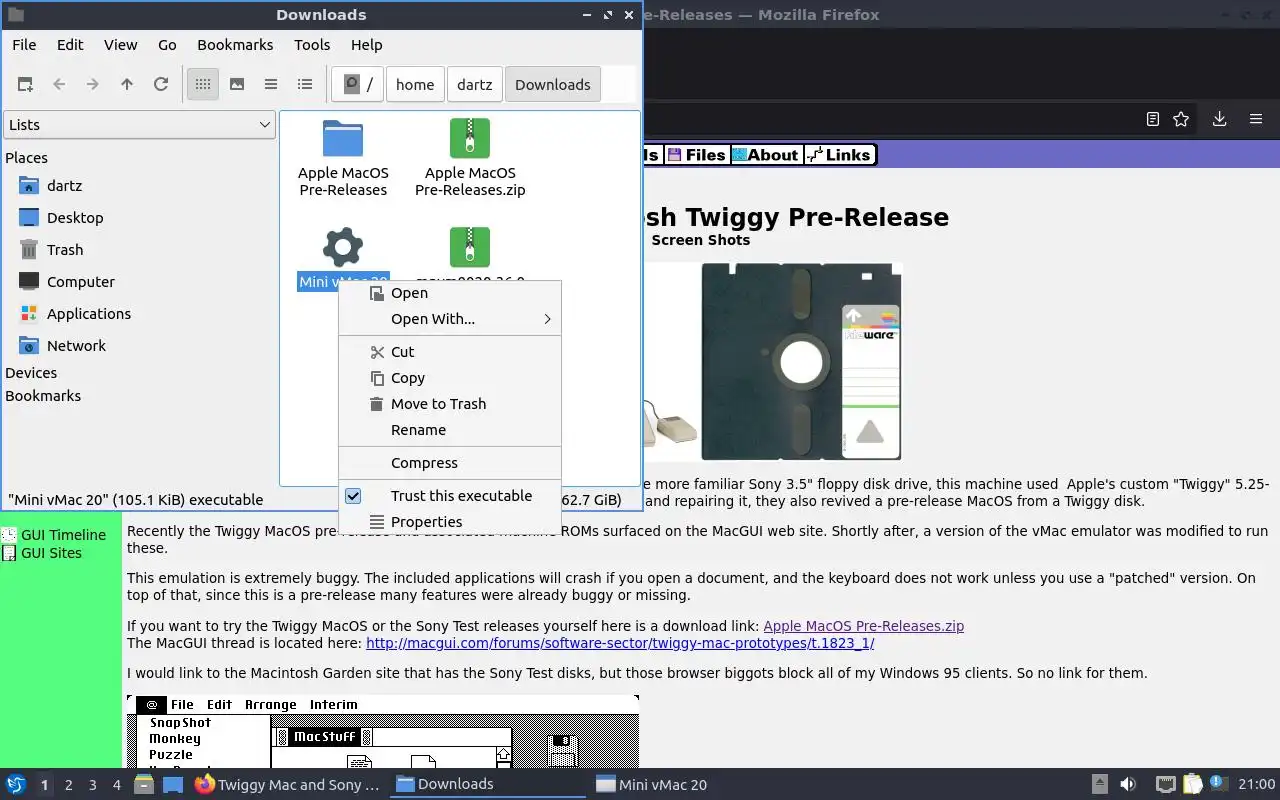Go forward in file manager history

click(93, 85)
